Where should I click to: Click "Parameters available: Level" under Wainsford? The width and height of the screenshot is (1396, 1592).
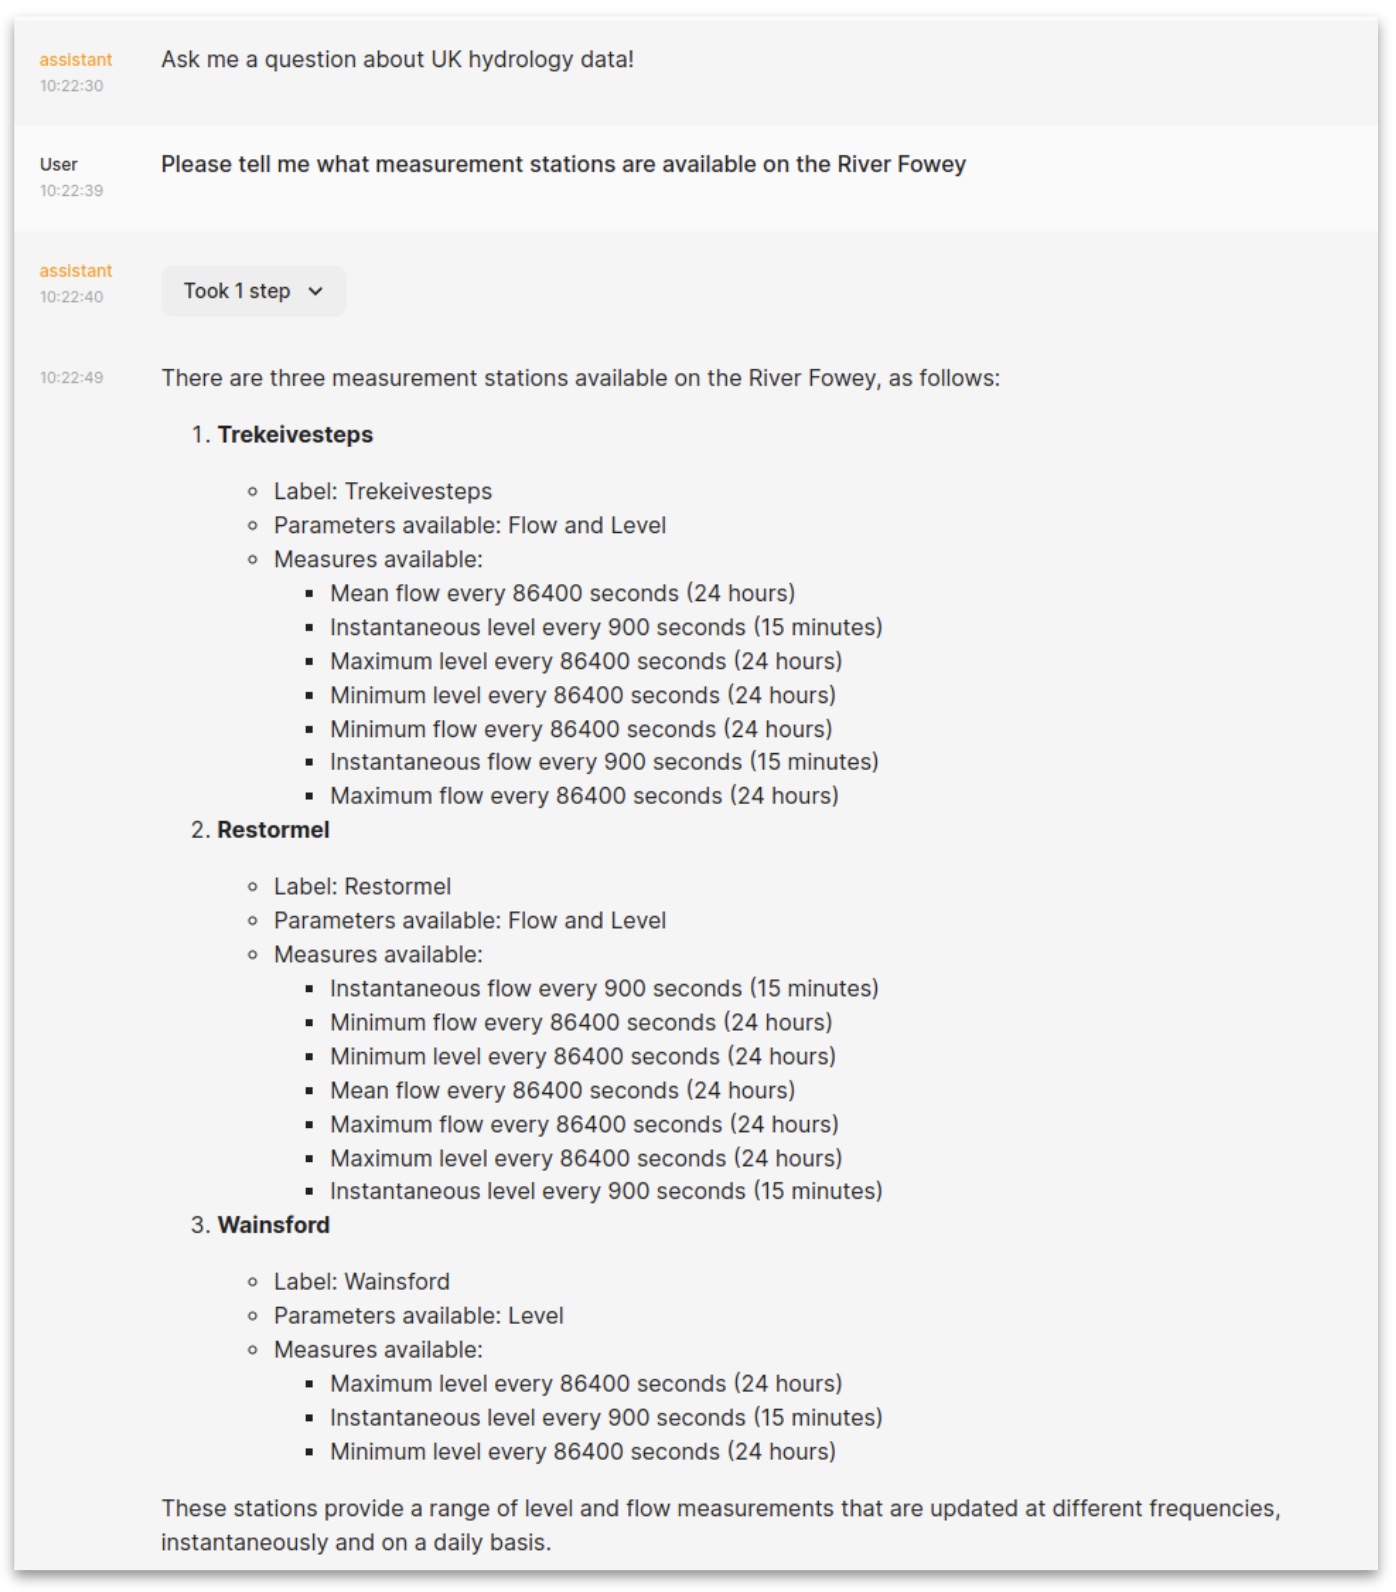tap(418, 1316)
